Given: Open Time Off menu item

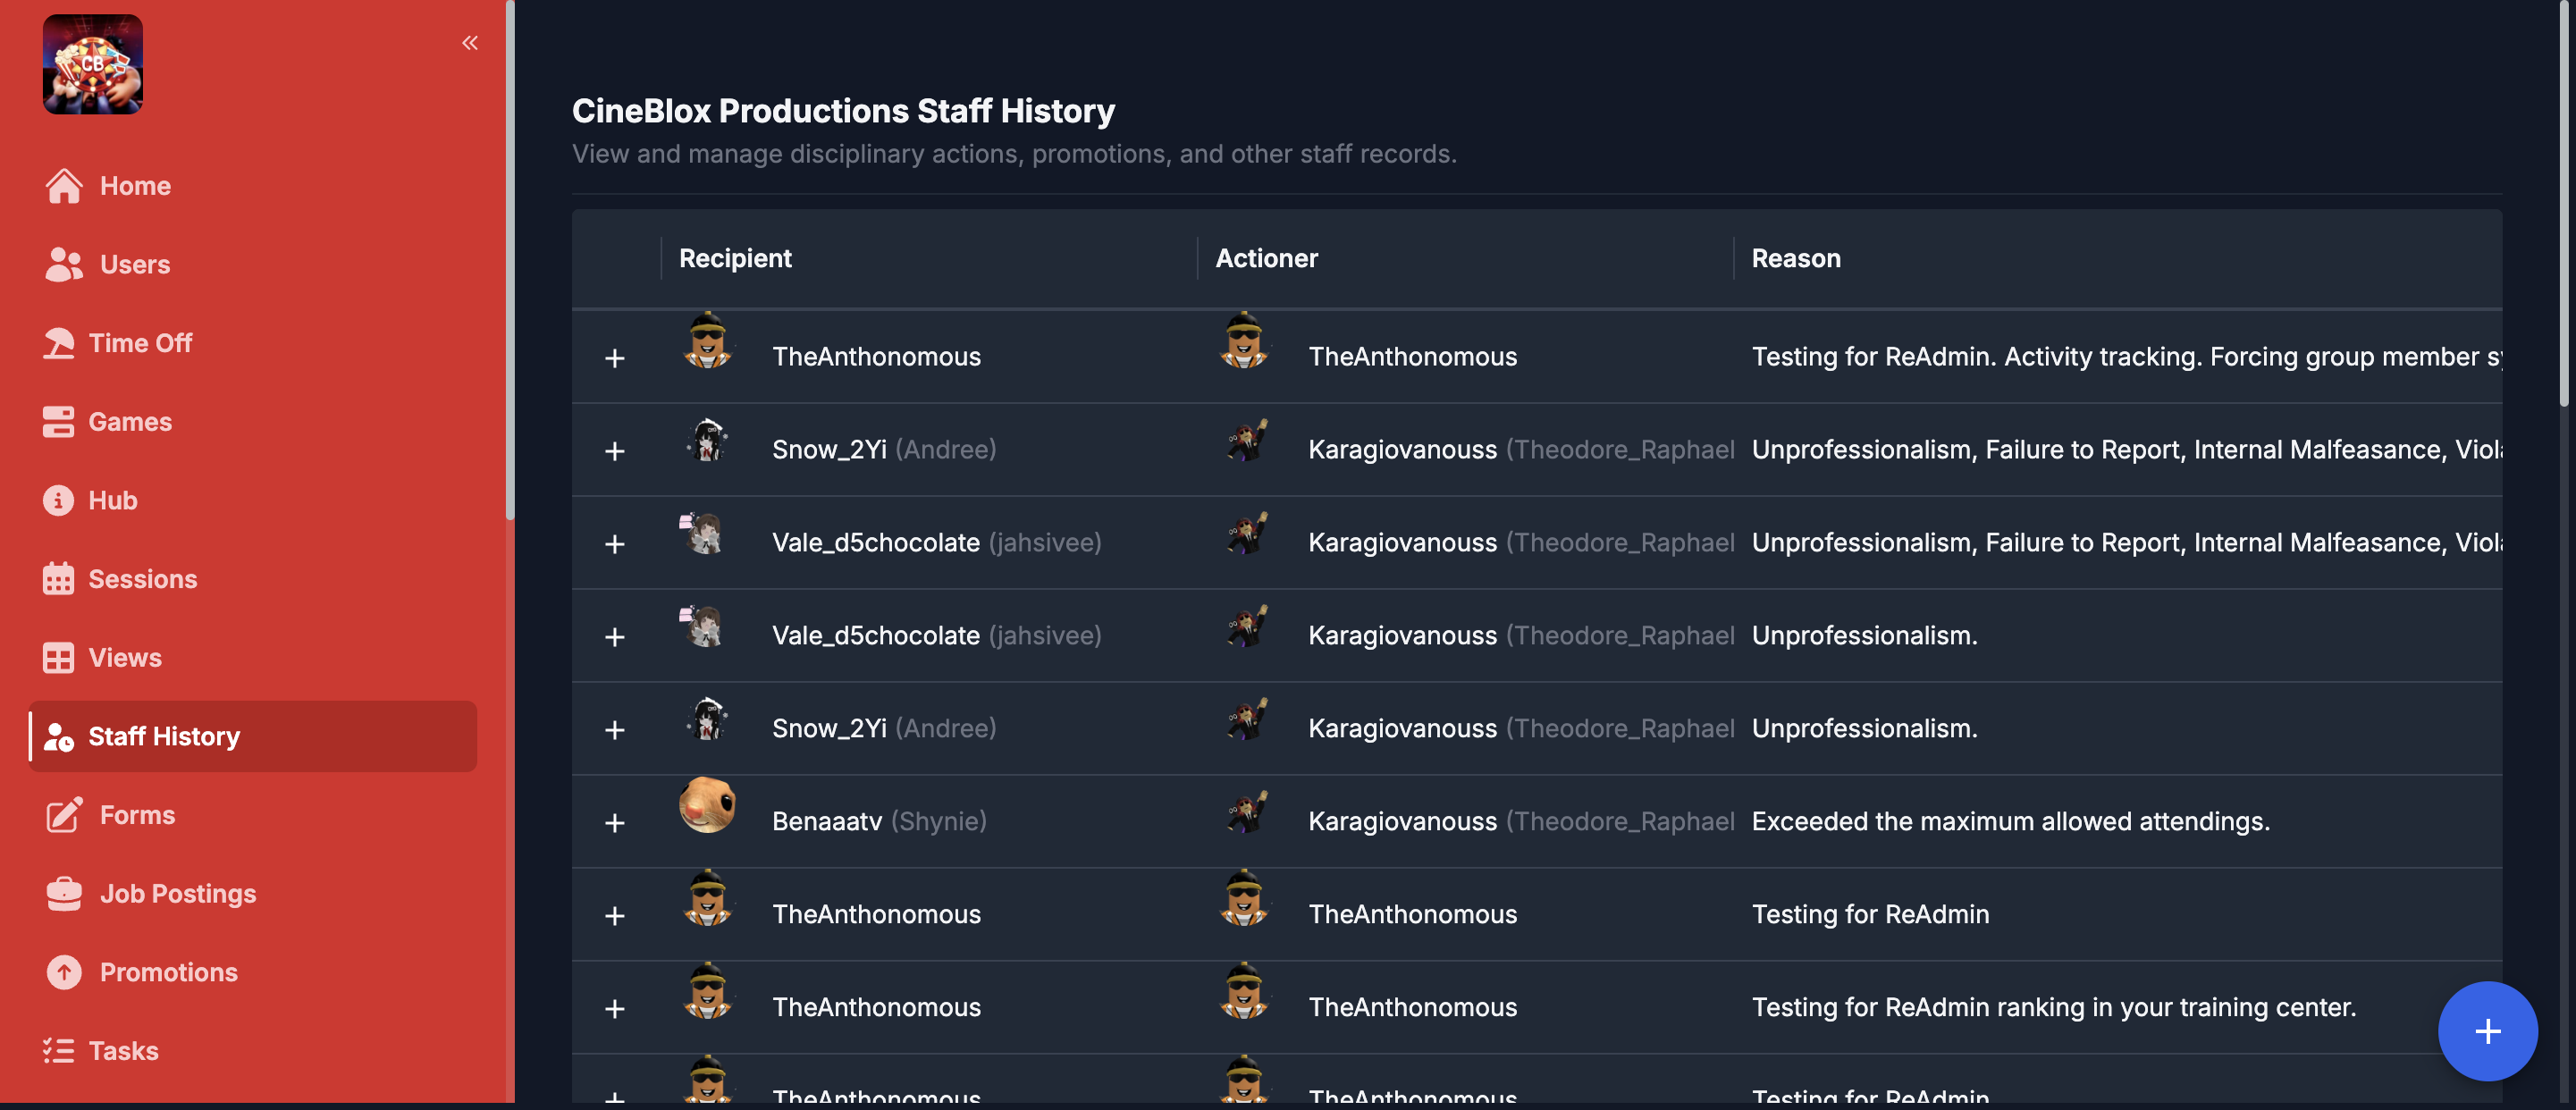Looking at the screenshot, I should [x=140, y=343].
